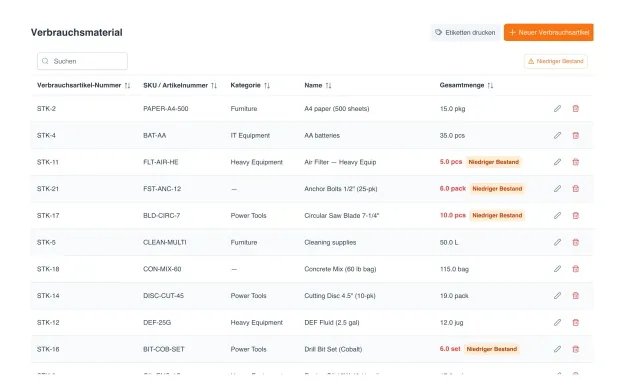Edit the Anchor Bolts STK-21 item
The height and width of the screenshot is (392, 624).
[557, 189]
